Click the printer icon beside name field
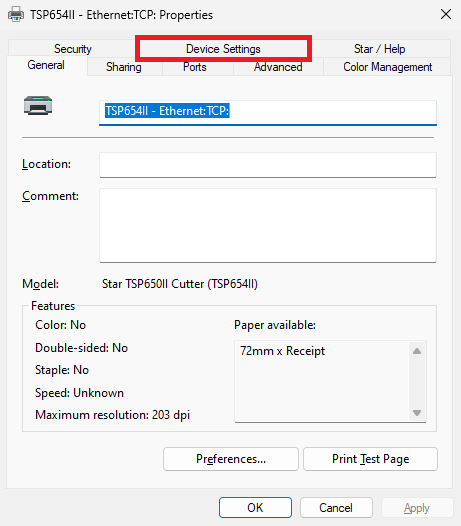 point(38,105)
